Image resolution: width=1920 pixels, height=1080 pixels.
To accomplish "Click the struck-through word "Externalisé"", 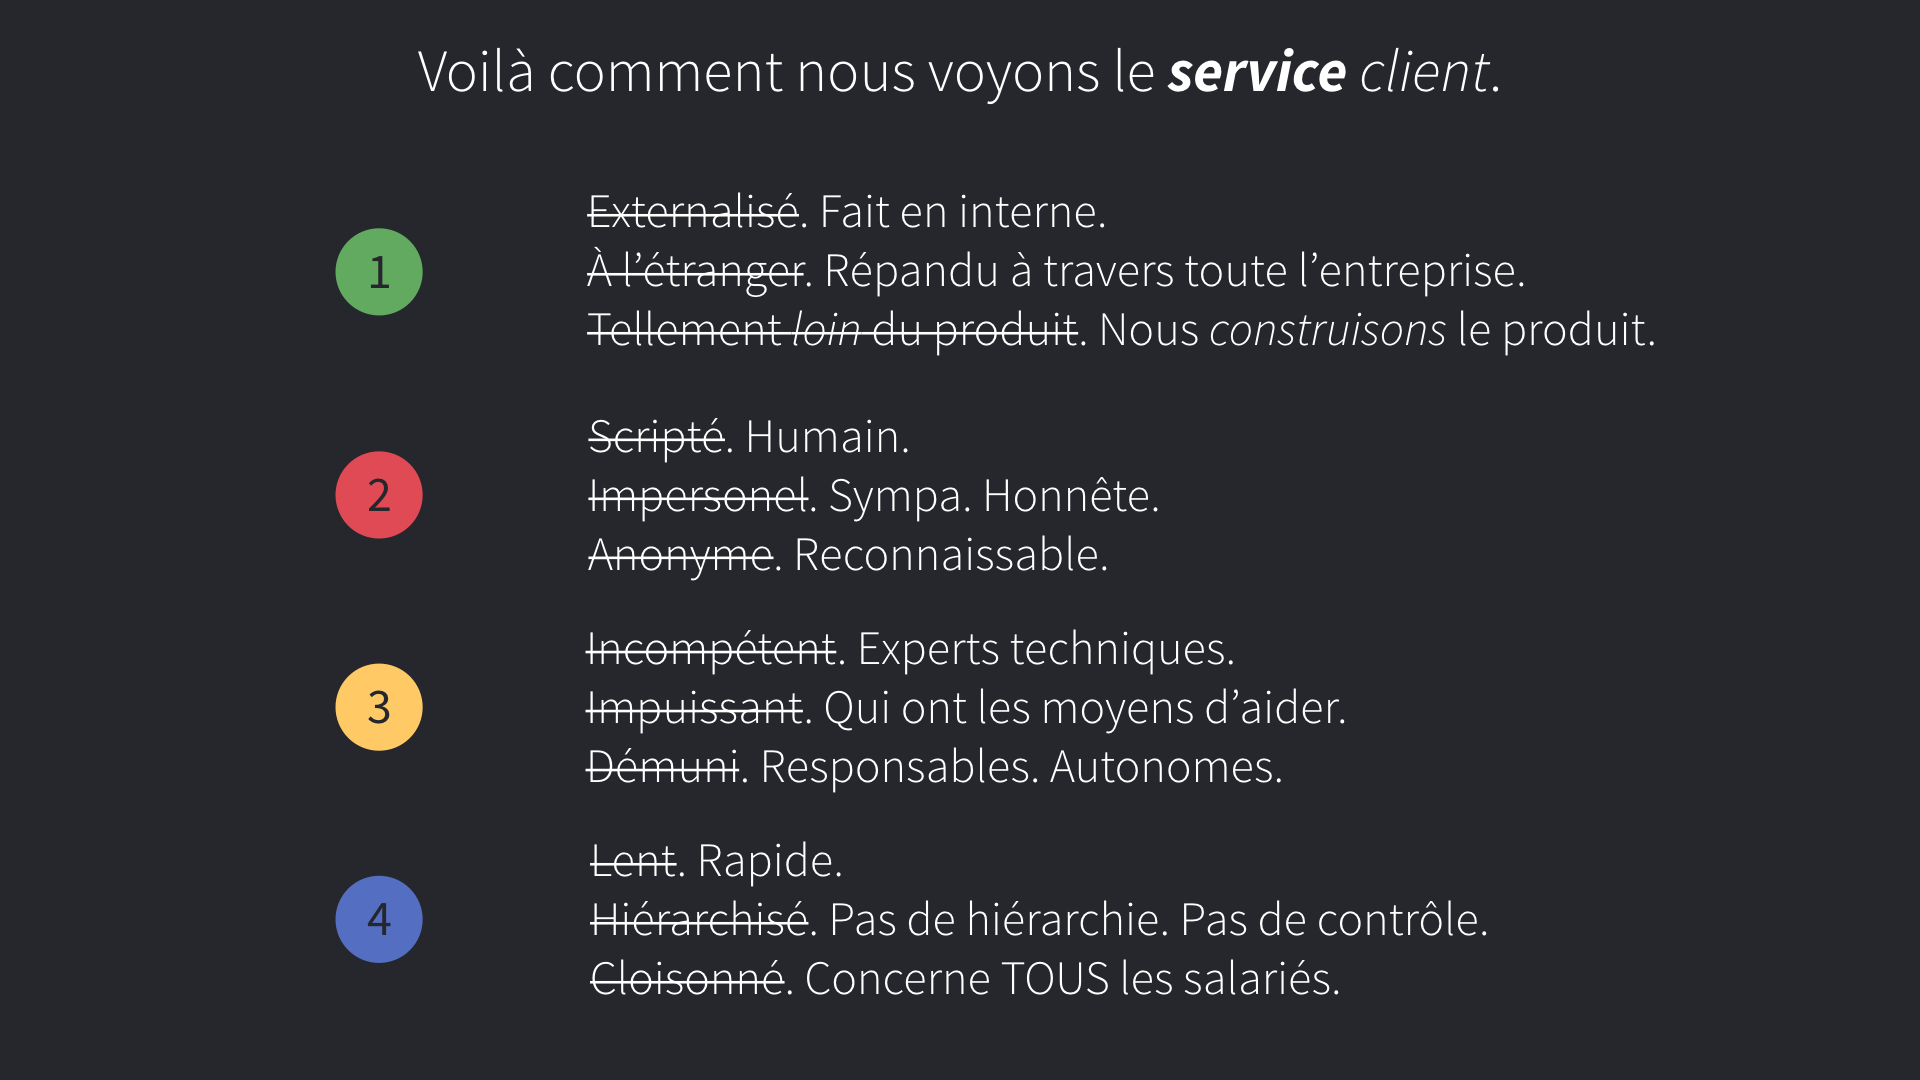I will [693, 212].
